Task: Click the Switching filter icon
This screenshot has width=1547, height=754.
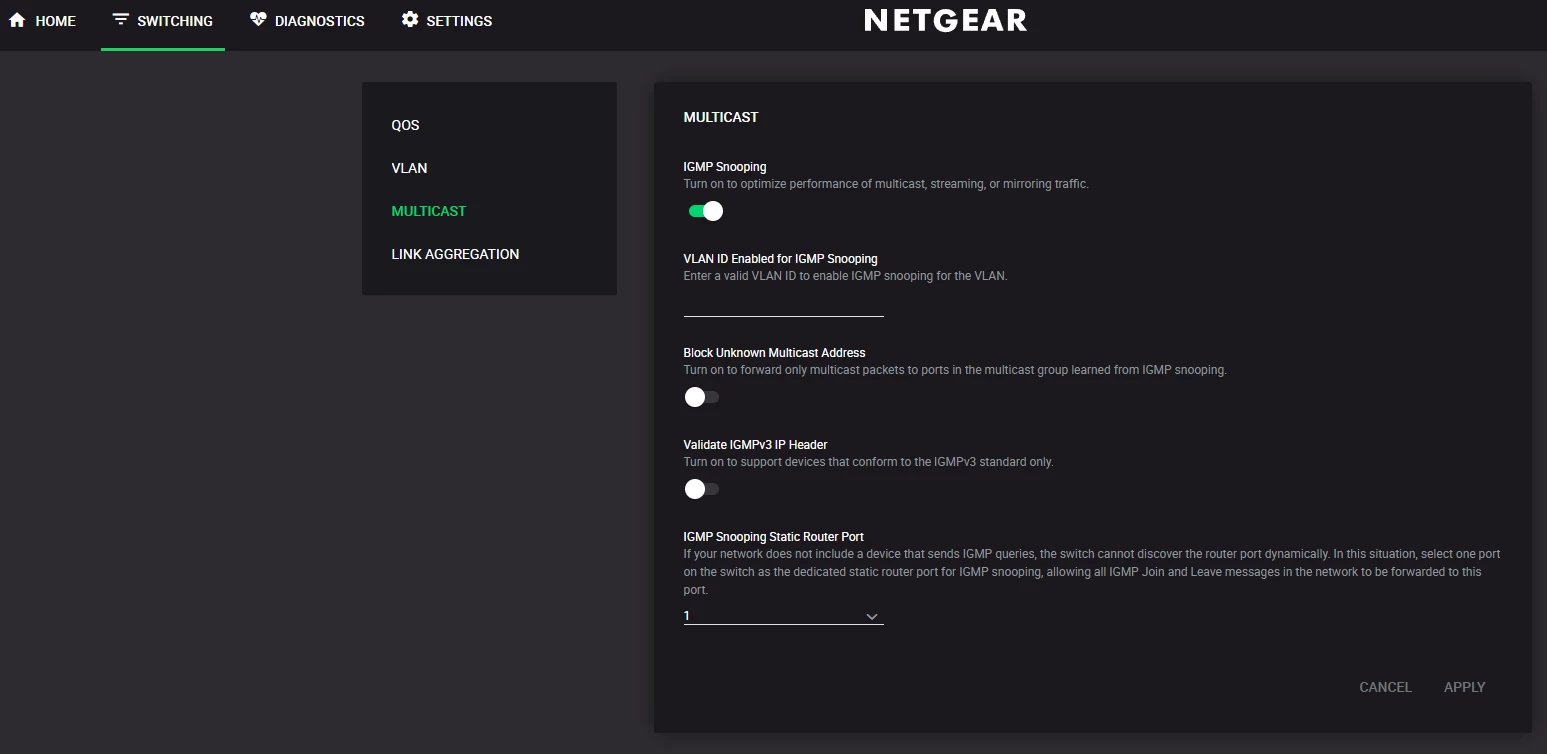Action: click(121, 20)
